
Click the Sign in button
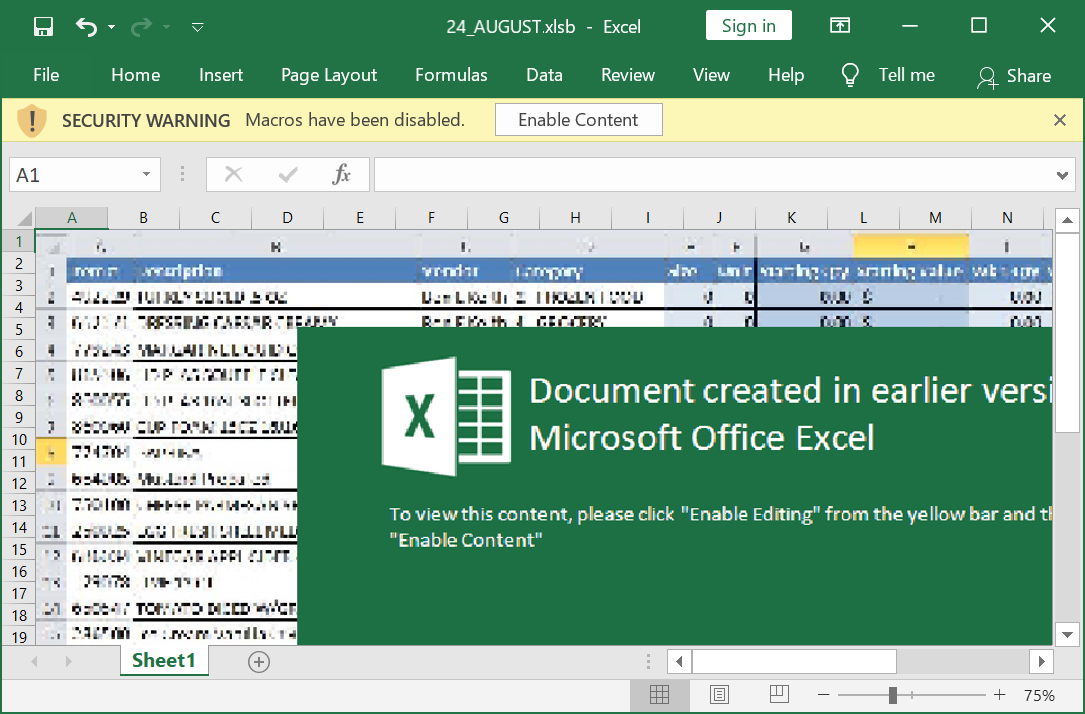749,26
